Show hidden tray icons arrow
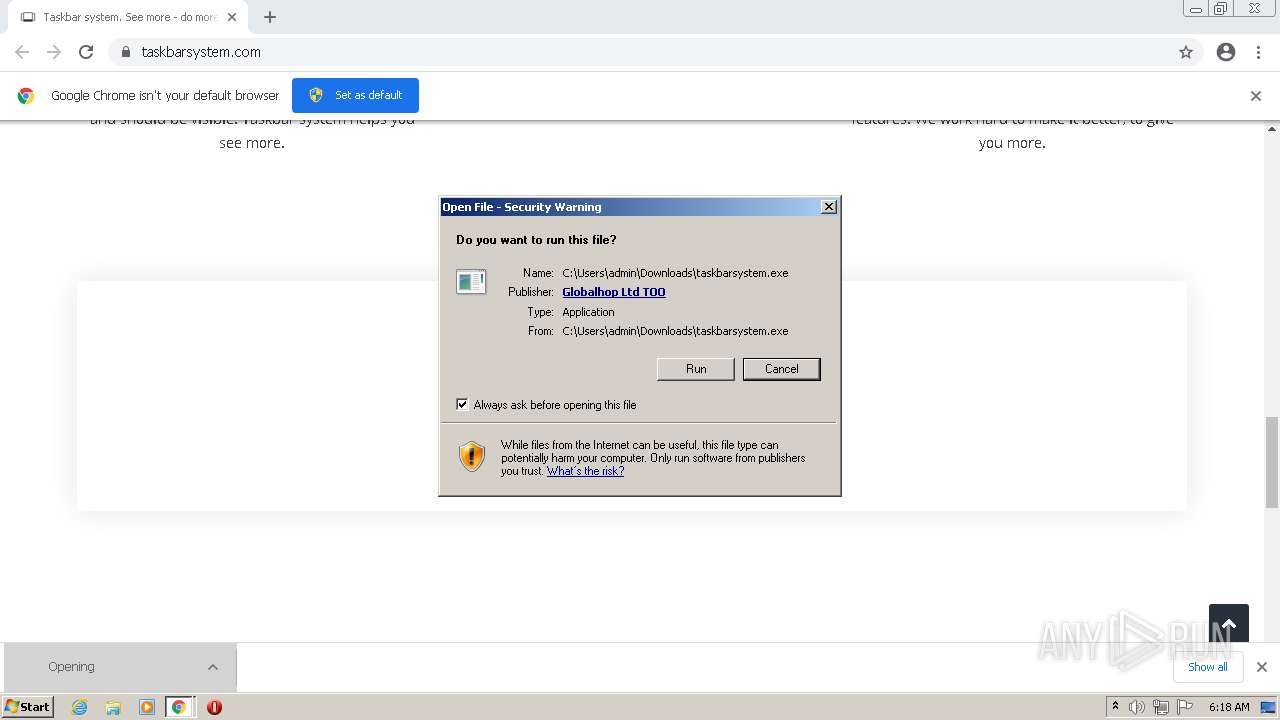This screenshot has height=720, width=1280. tap(1115, 707)
